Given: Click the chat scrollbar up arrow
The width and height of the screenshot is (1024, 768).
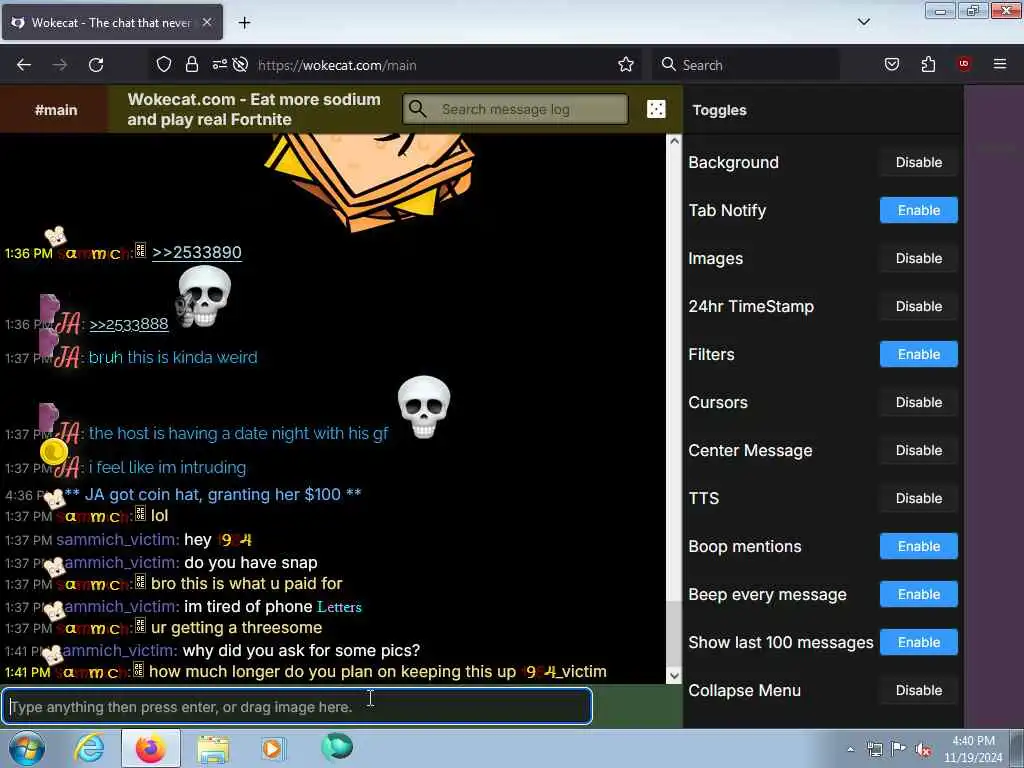Looking at the screenshot, I should point(674,141).
